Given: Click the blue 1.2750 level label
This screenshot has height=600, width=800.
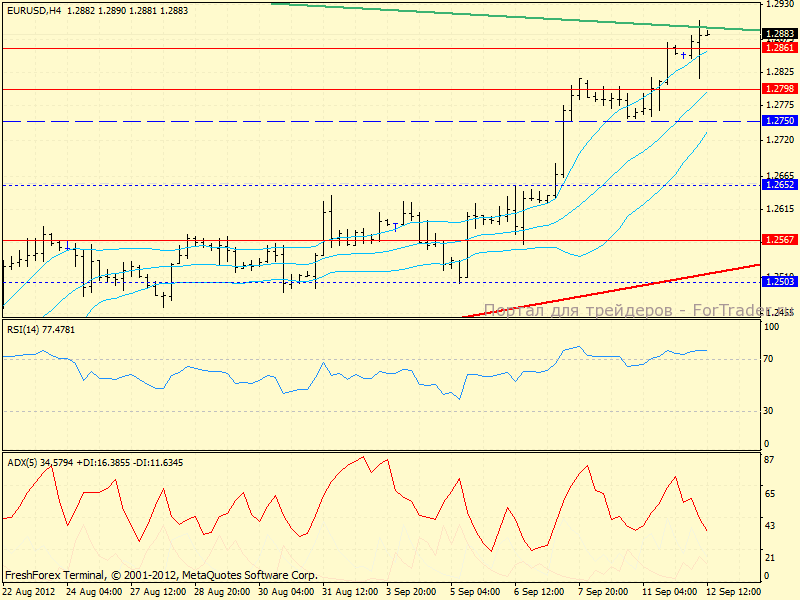Looking at the screenshot, I should (779, 121).
